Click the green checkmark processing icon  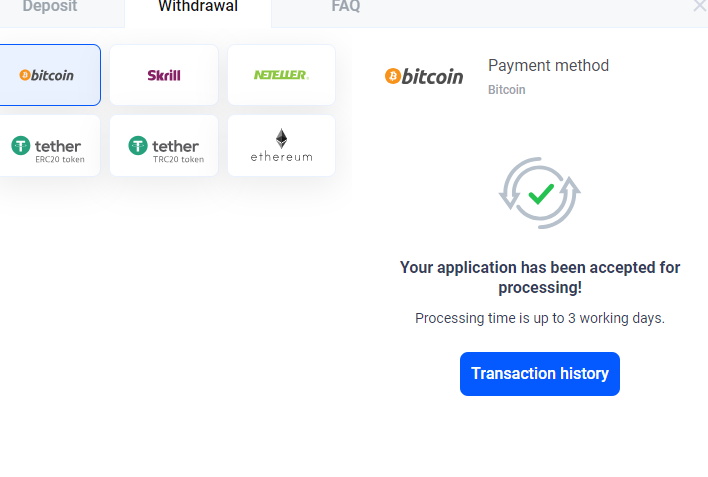click(x=540, y=192)
